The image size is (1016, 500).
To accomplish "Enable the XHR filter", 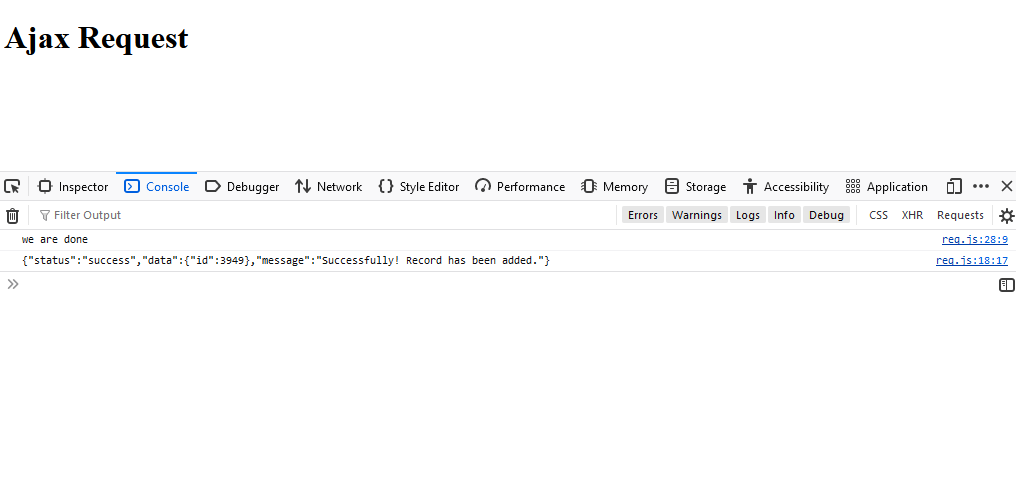I will click(x=912, y=215).
